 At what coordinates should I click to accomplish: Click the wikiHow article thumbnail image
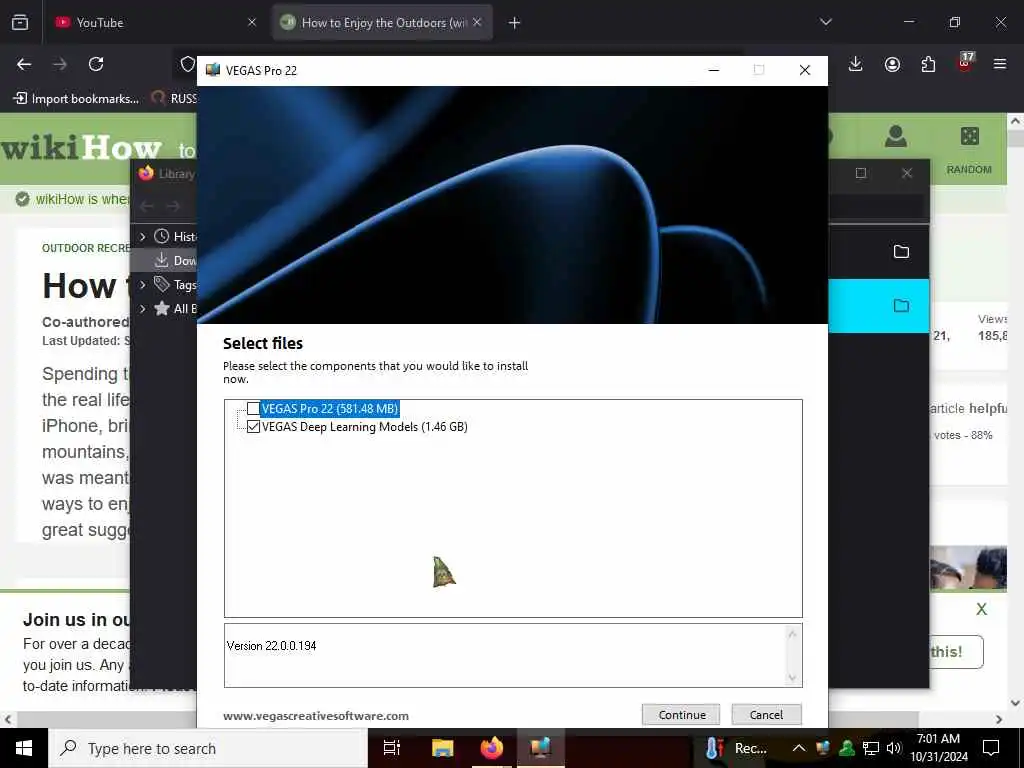pos(968,568)
